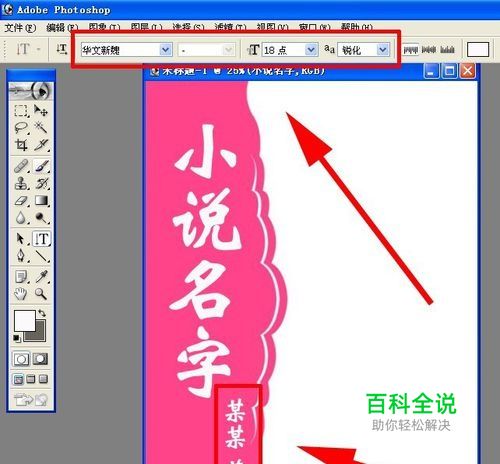This screenshot has width=500, height=464.
Task: Select the Clone Stamp tool
Action: tap(21, 183)
